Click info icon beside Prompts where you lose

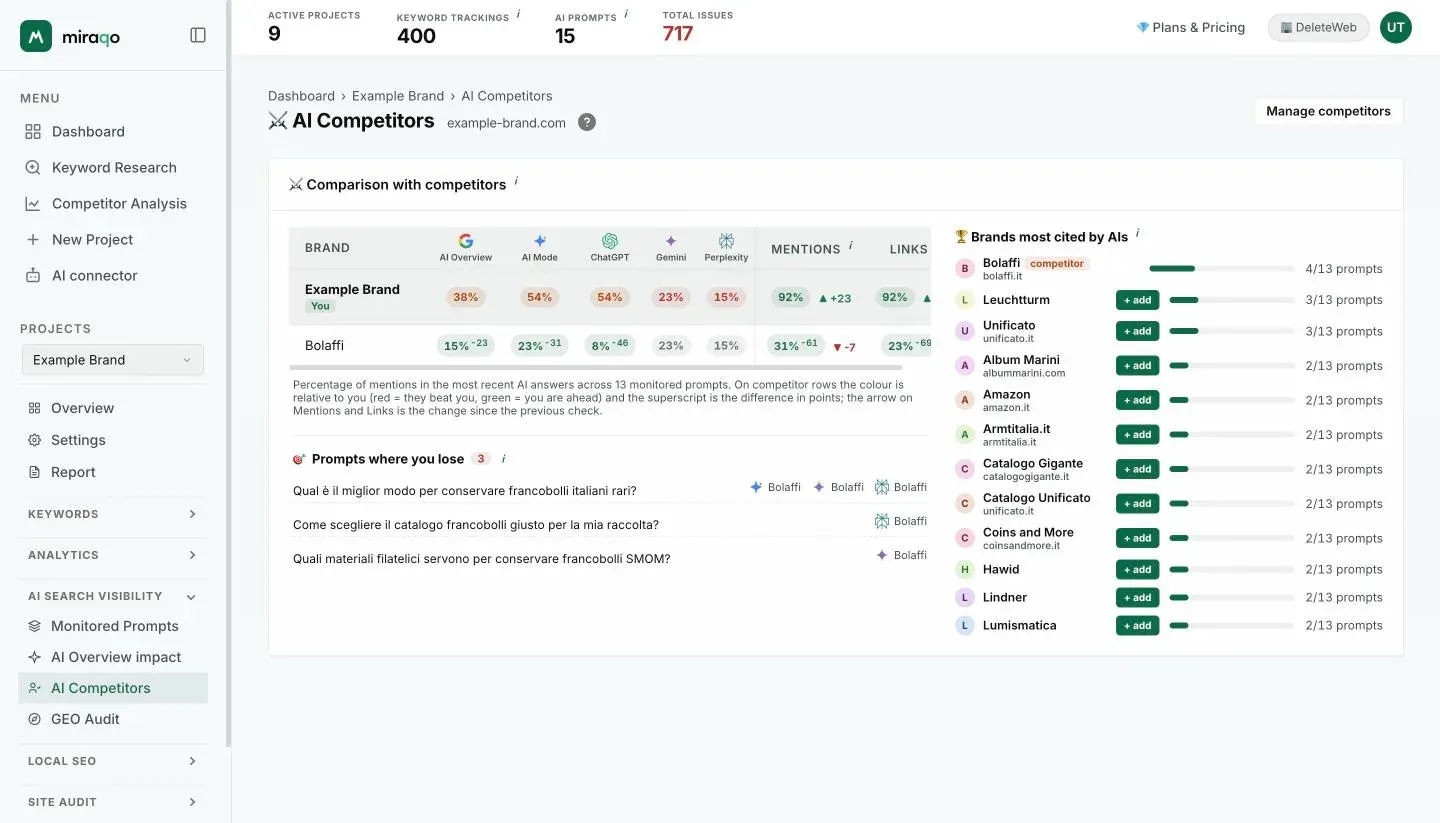click(503, 459)
